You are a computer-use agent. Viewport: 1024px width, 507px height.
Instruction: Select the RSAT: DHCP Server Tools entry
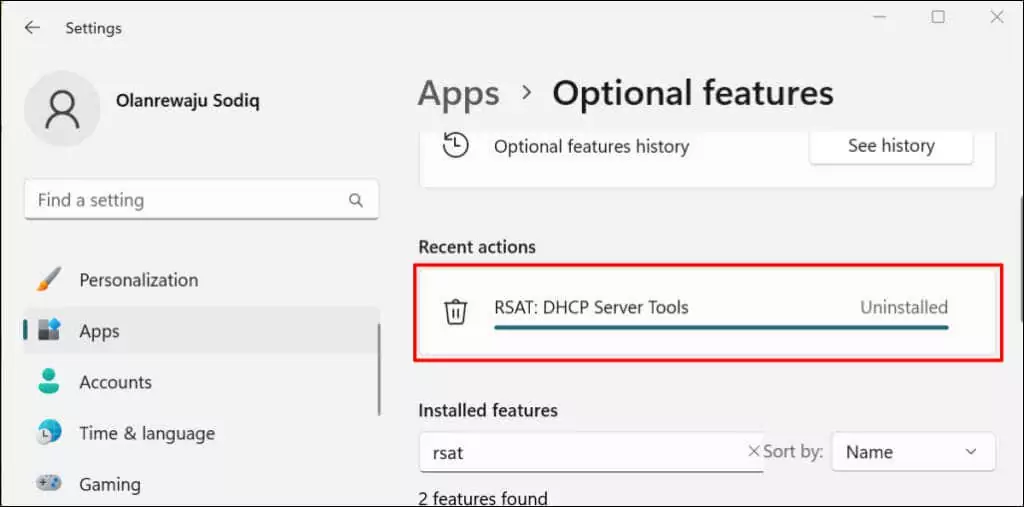[591, 307]
